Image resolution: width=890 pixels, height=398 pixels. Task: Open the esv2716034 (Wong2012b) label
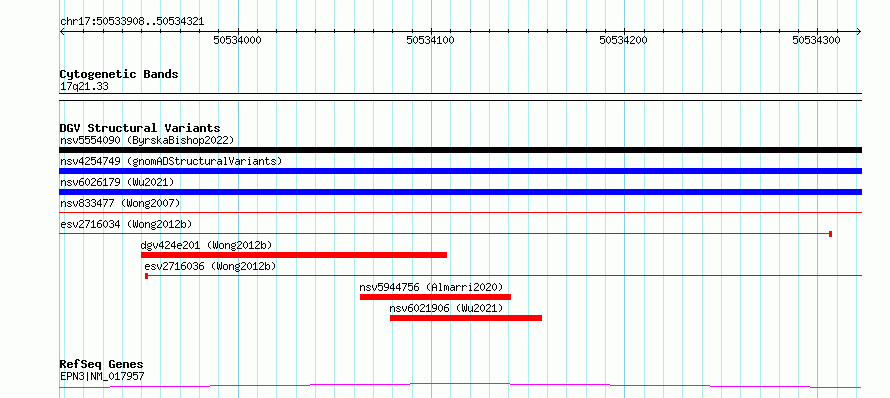pyautogui.click(x=126, y=224)
